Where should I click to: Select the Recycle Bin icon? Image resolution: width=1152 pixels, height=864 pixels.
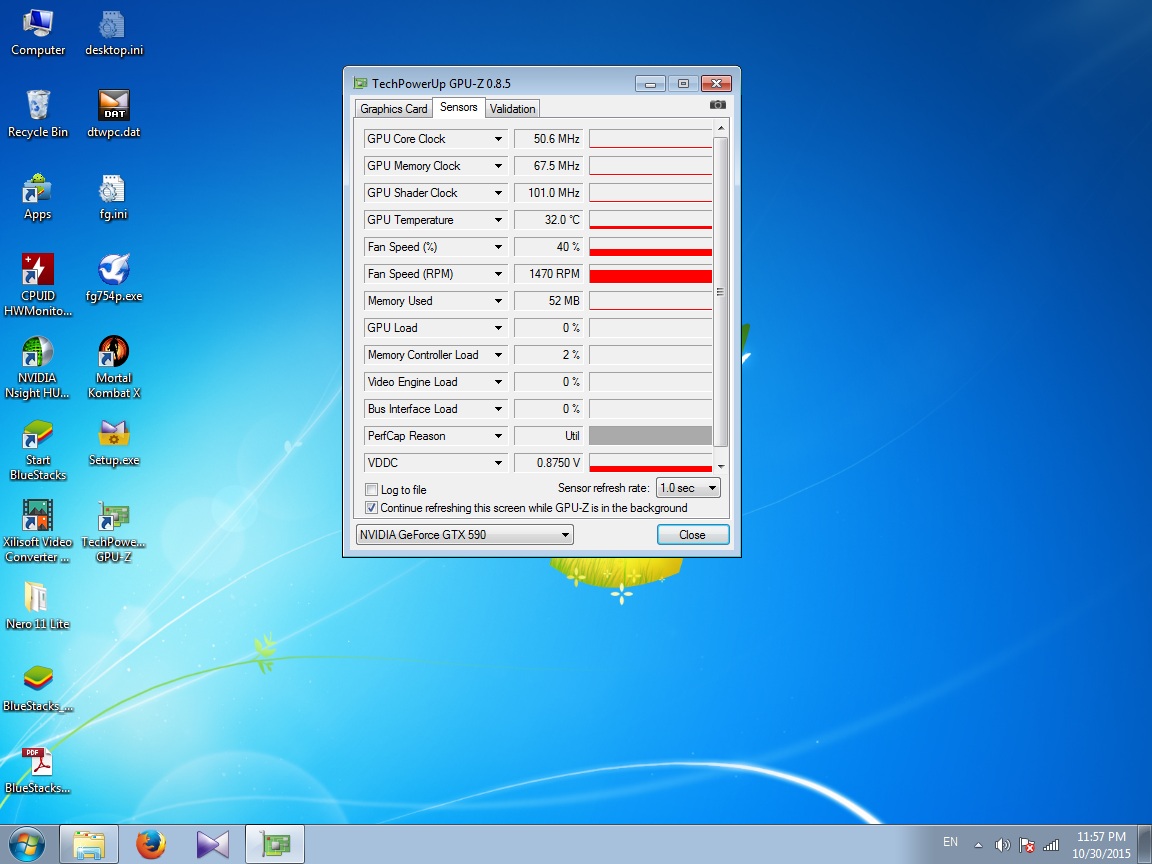click(37, 115)
